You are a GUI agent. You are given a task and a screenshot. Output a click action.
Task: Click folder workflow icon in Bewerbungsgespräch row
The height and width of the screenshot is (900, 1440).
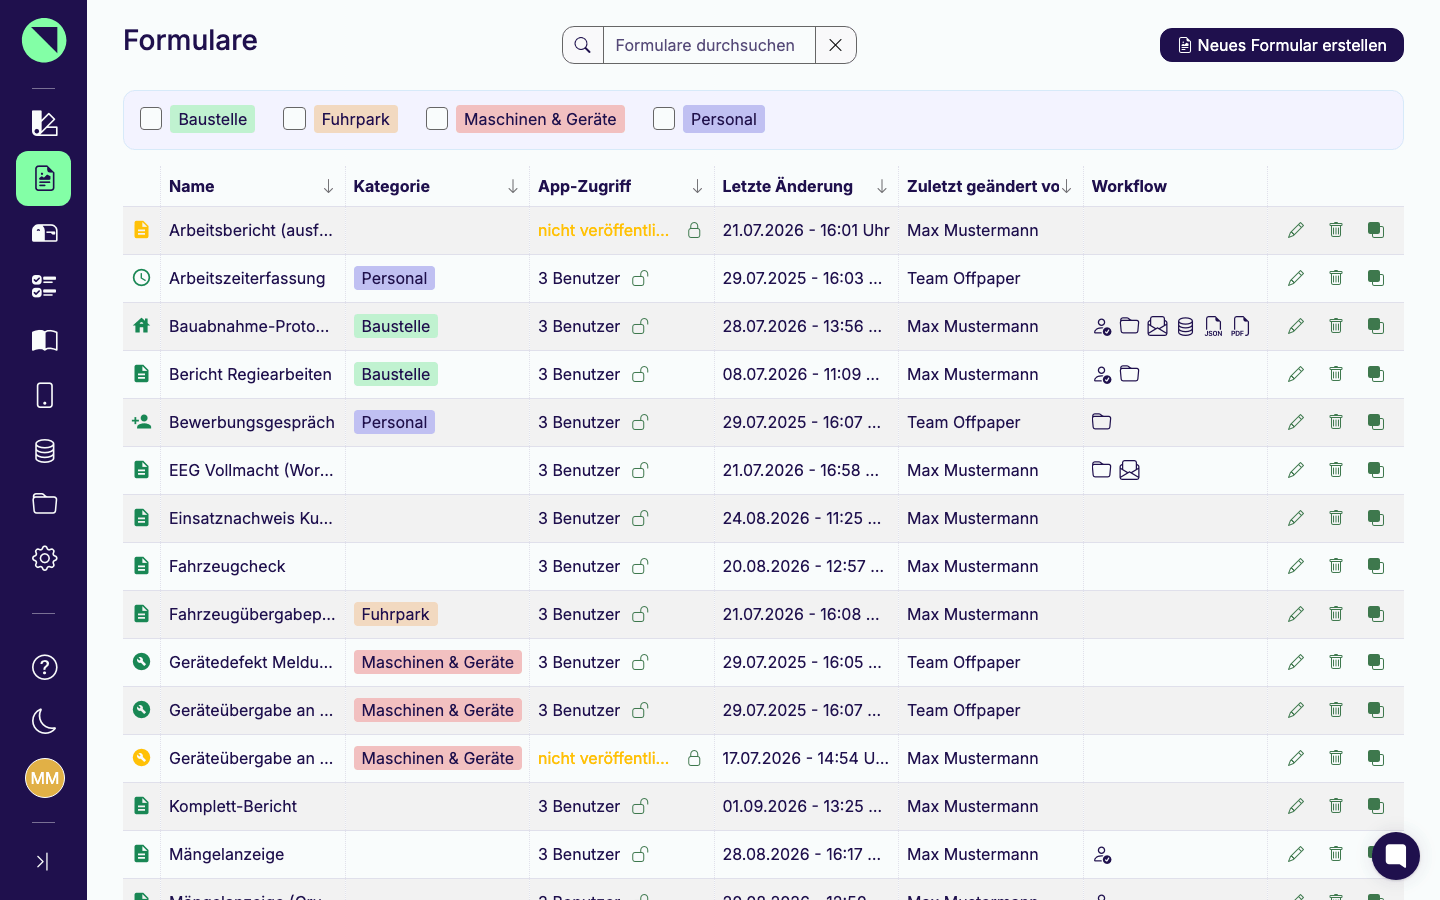[x=1102, y=422]
